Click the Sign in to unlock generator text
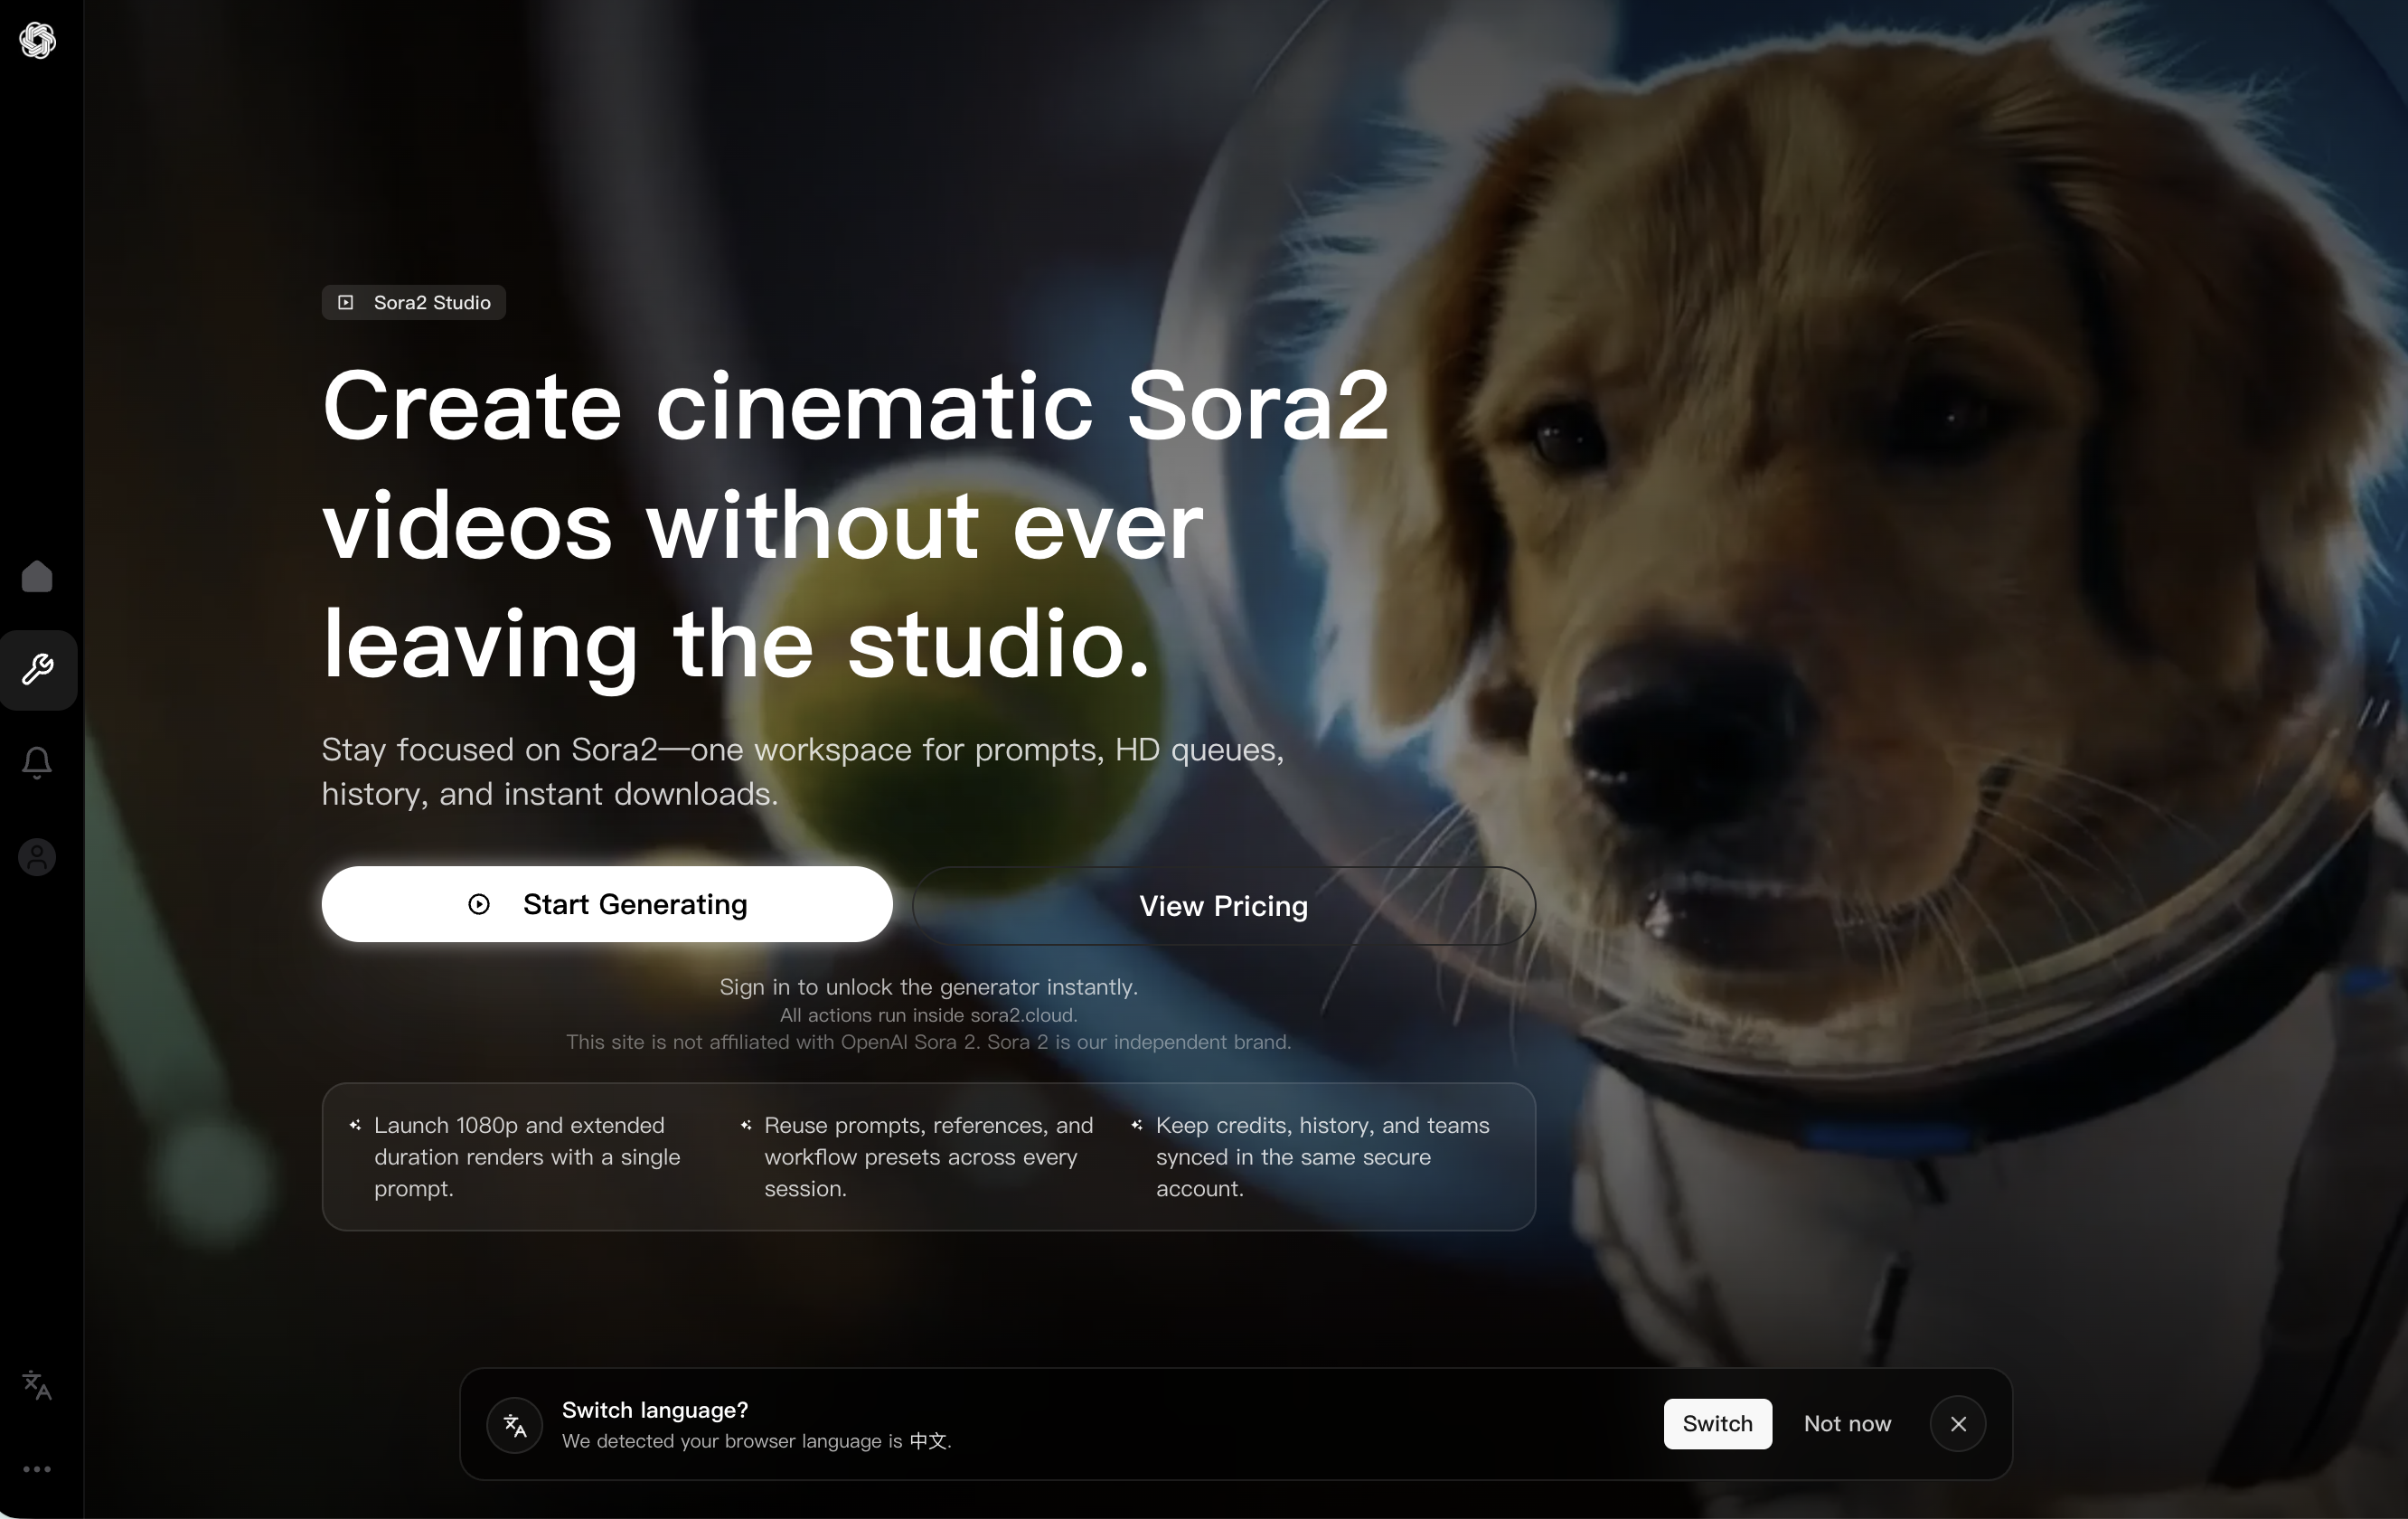Image resolution: width=2408 pixels, height=1519 pixels. (x=928, y=987)
